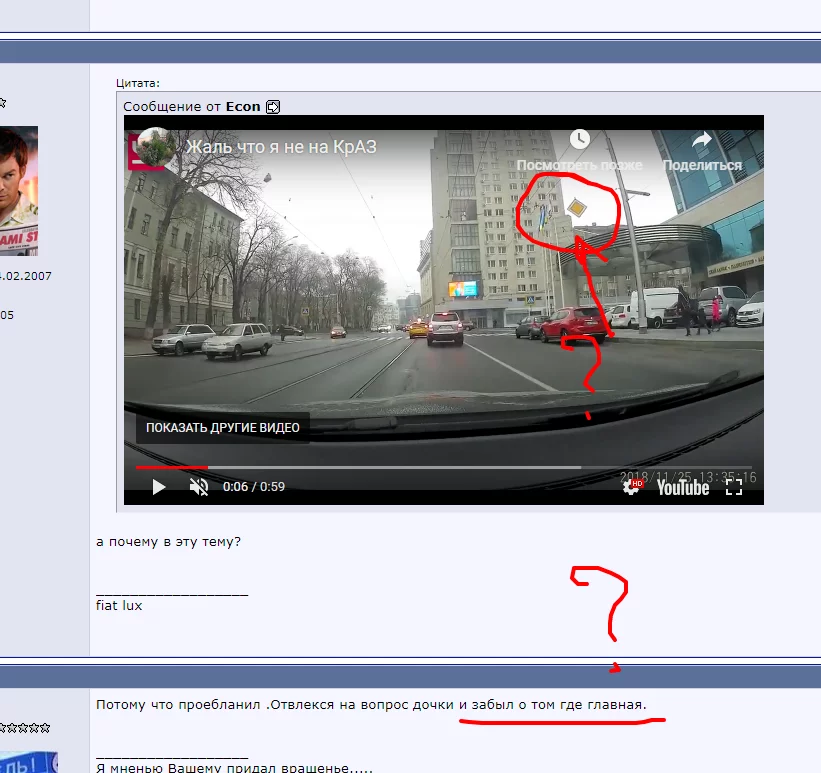This screenshot has width=821, height=773.
Task: Click the video time 0:06 / 0:59
Action: pos(254,487)
